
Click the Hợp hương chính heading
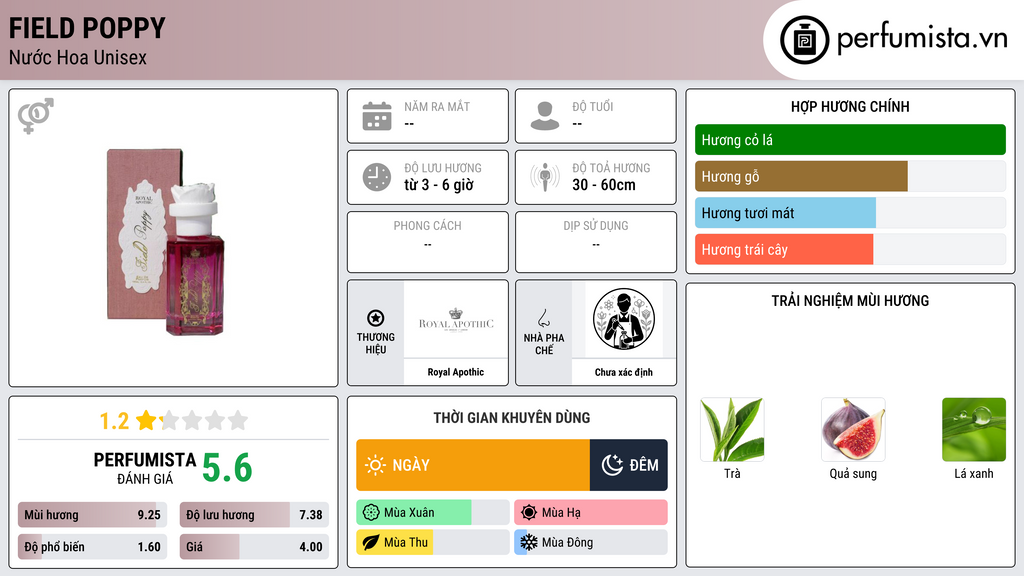click(x=850, y=106)
